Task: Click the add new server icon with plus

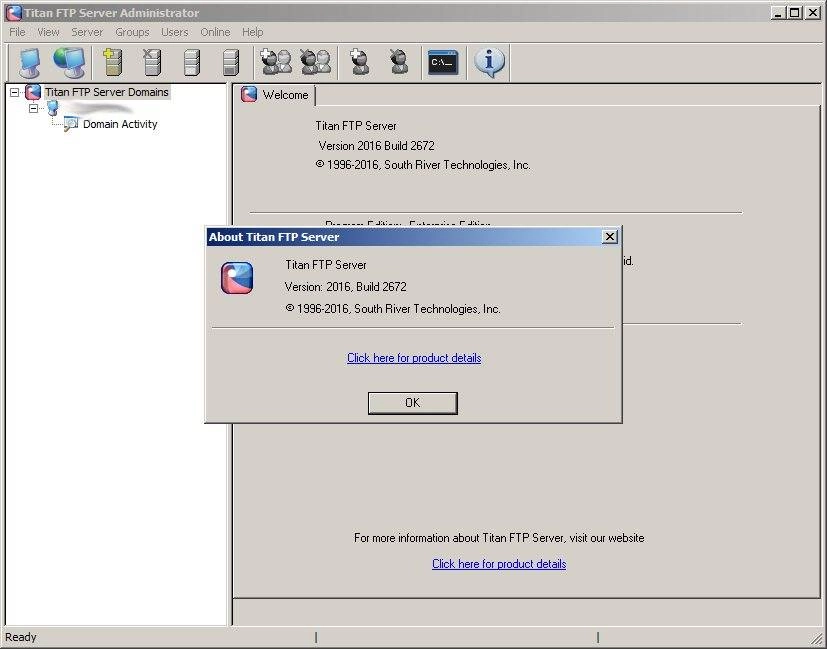Action: pos(113,63)
